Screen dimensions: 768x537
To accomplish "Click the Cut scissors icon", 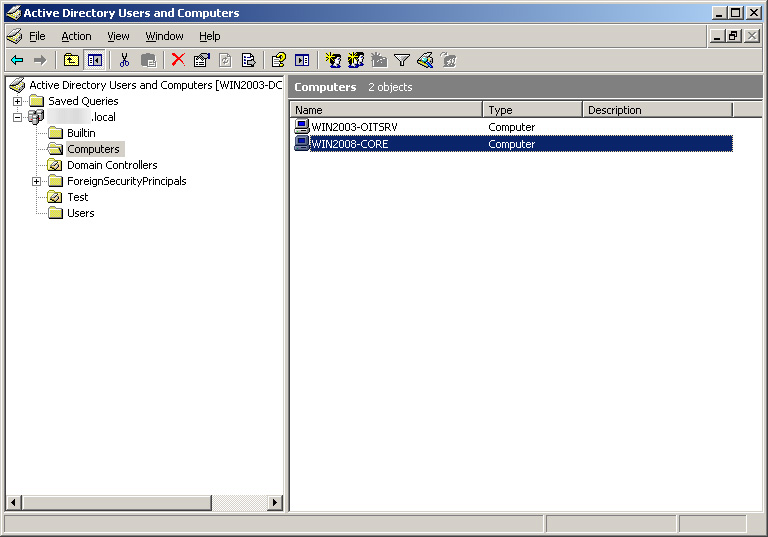I will click(124, 60).
